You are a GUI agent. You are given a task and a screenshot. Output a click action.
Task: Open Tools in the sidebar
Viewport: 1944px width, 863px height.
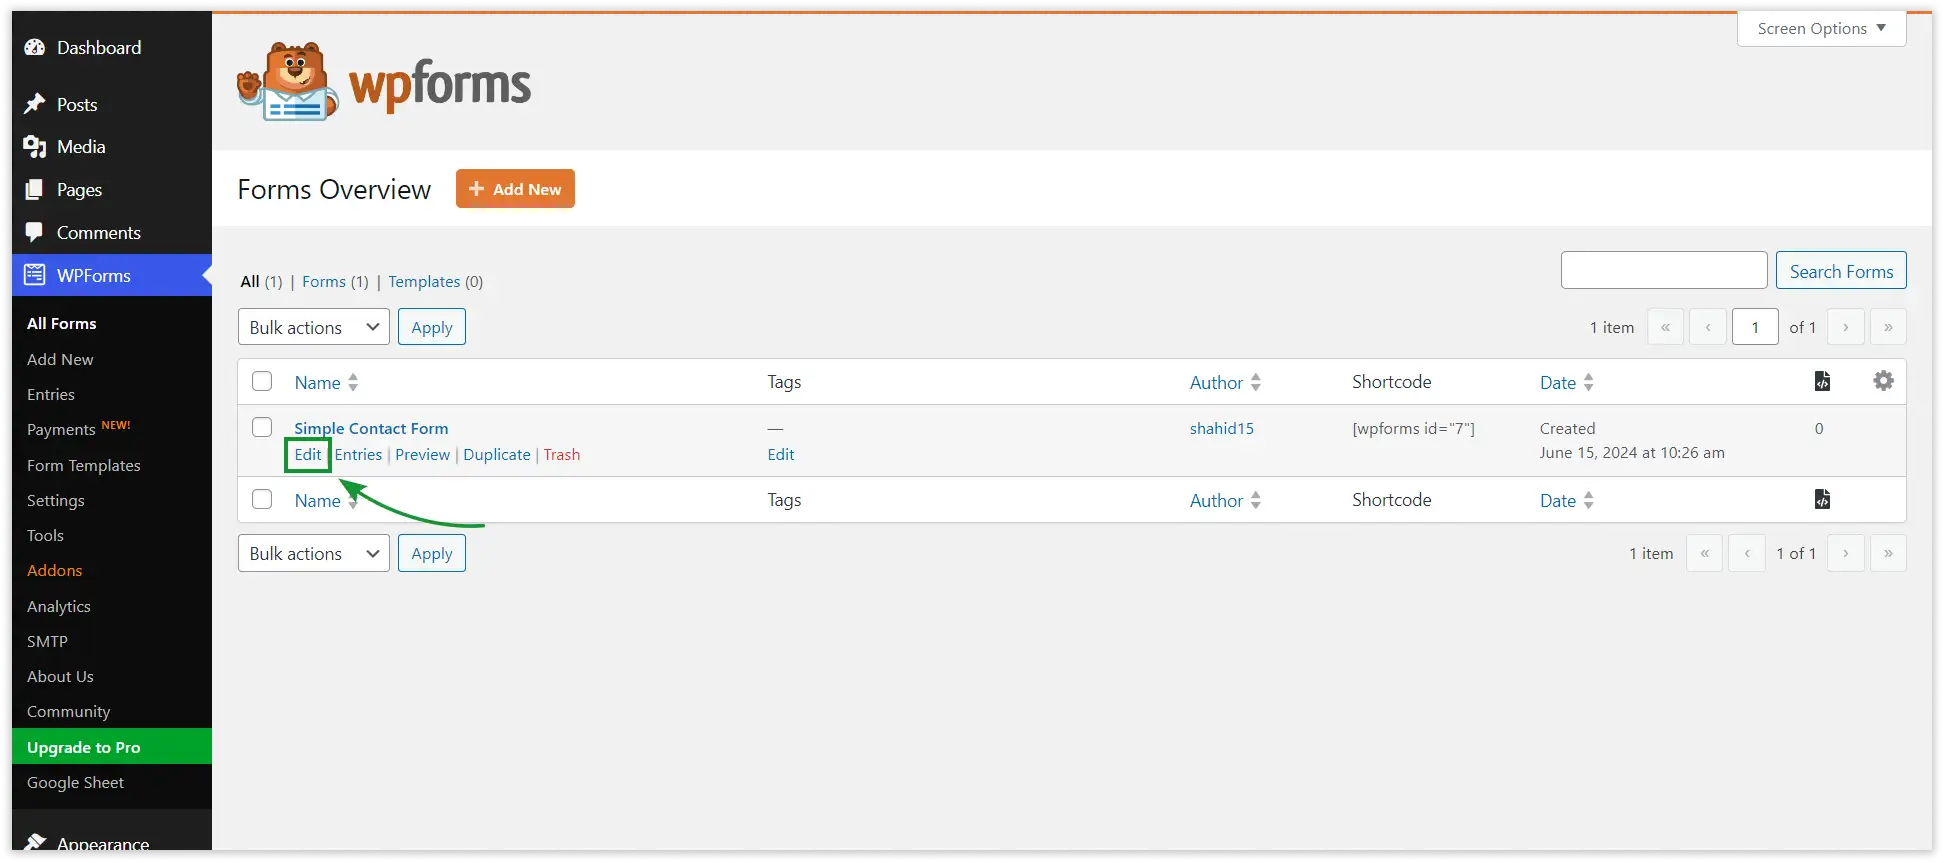(x=45, y=535)
